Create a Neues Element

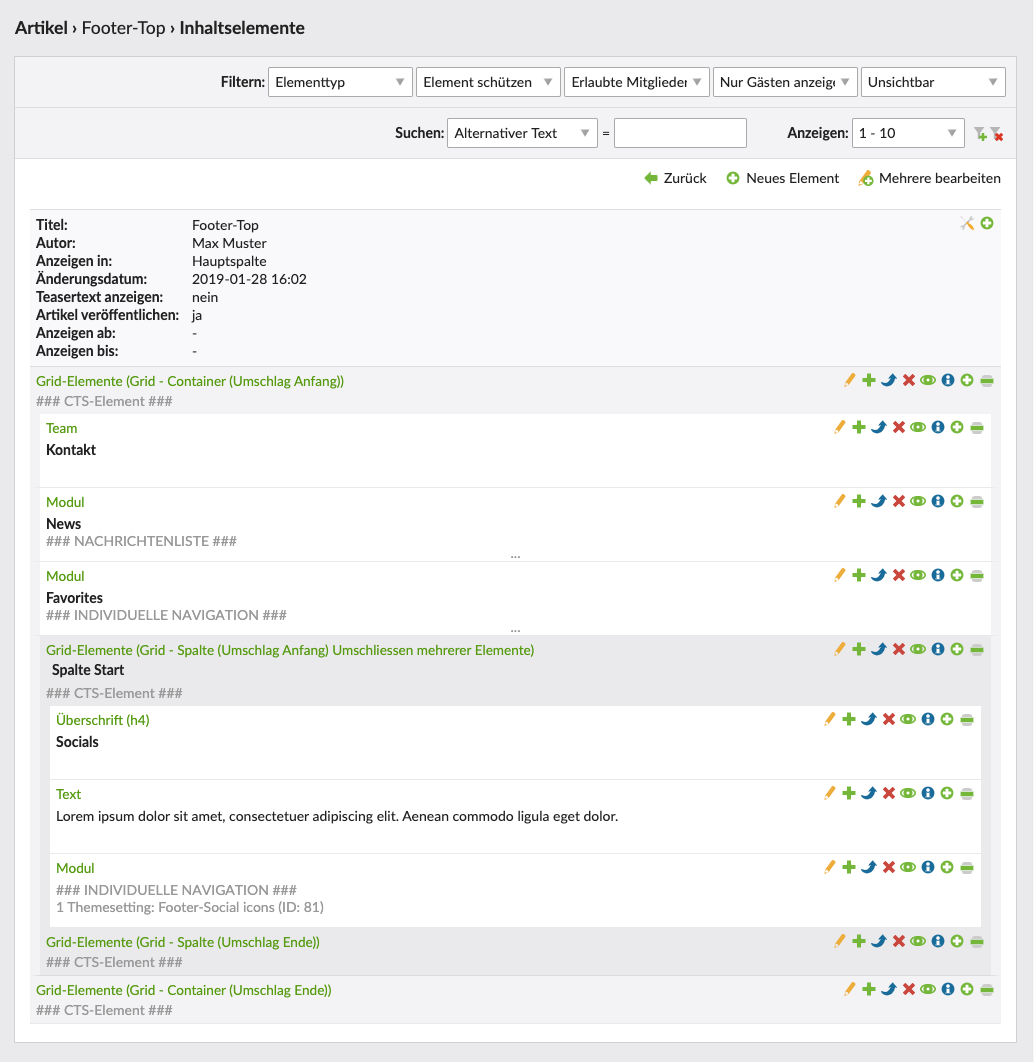783,178
